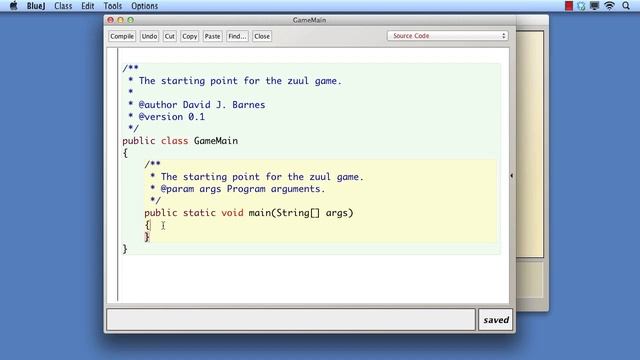Viewport: 640px width, 360px height.
Task: Click the class comment's first "The starting point" line
Action: (x=240, y=81)
